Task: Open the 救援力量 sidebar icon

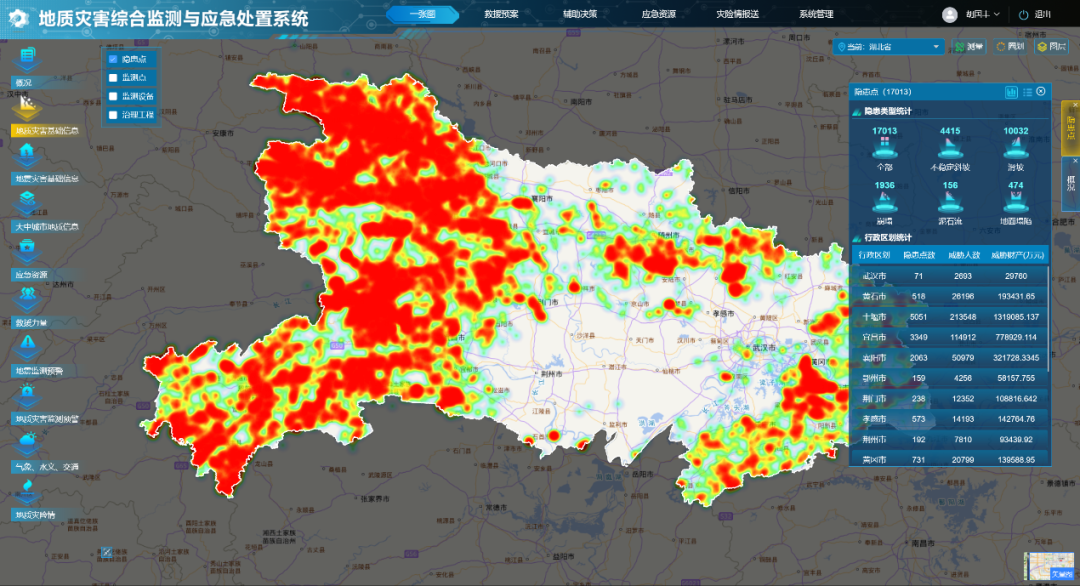Action: click(27, 300)
